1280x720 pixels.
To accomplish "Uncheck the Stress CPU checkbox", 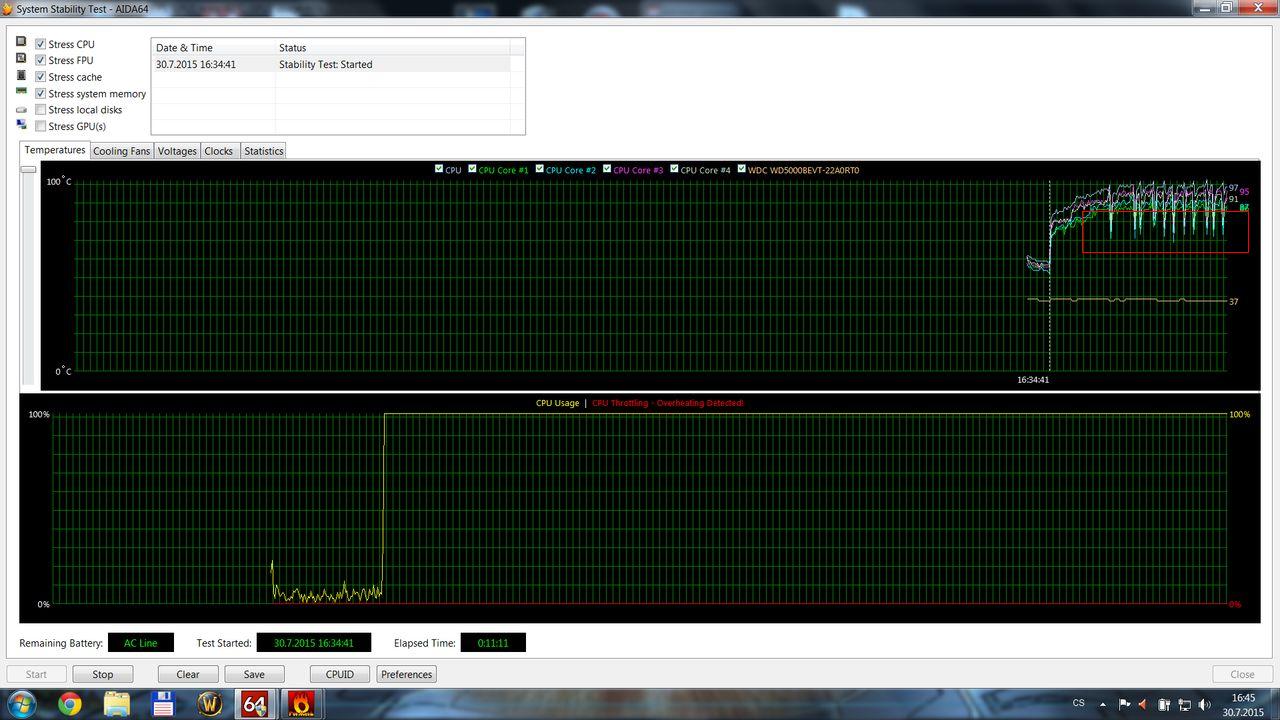I will point(40,44).
